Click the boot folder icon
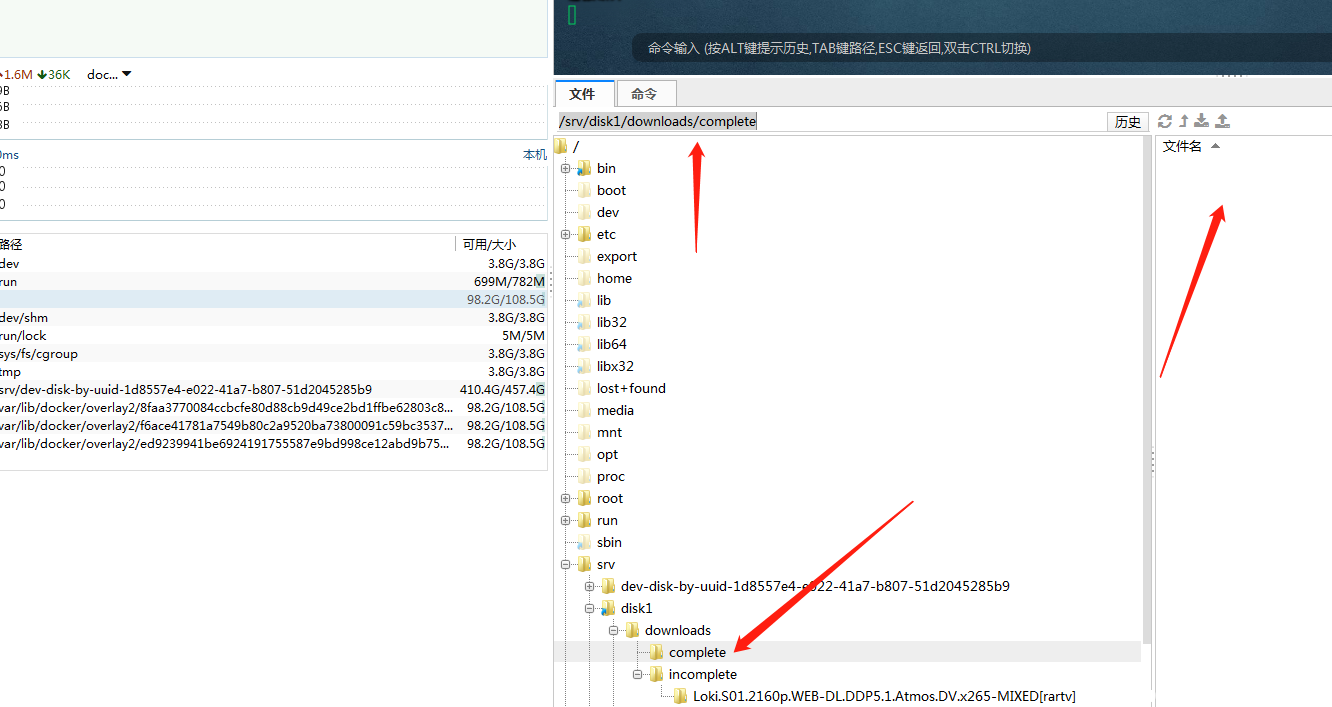Screen dimensions: 1332x707 tap(584, 190)
